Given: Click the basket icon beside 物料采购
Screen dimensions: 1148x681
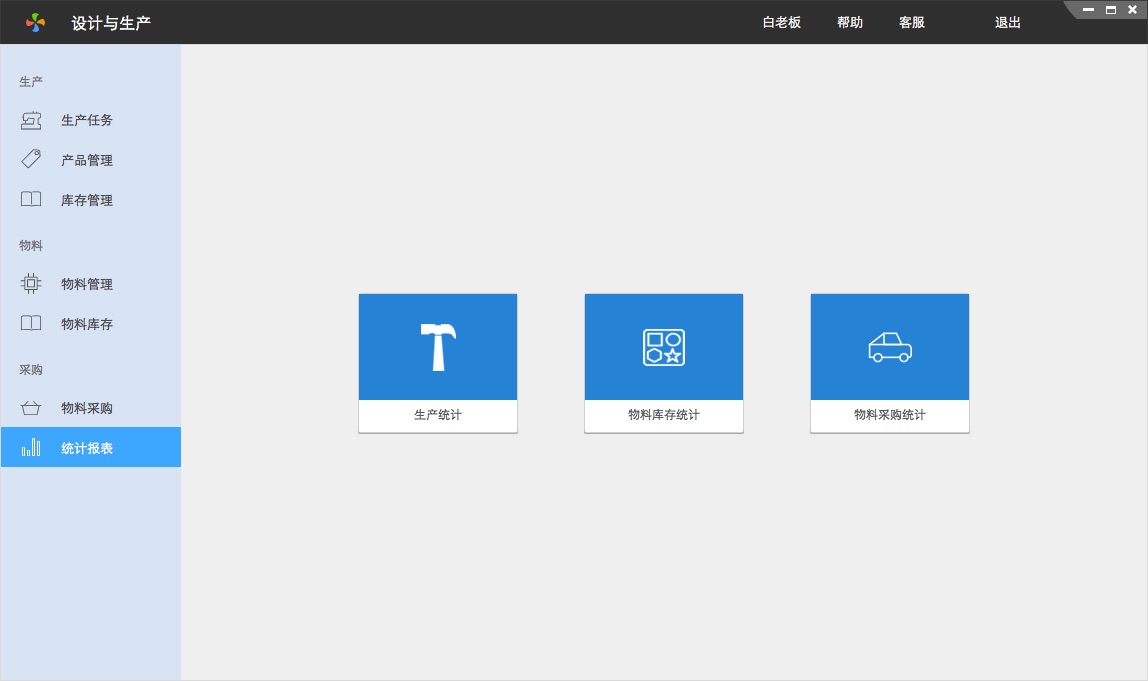Looking at the screenshot, I should (31, 407).
